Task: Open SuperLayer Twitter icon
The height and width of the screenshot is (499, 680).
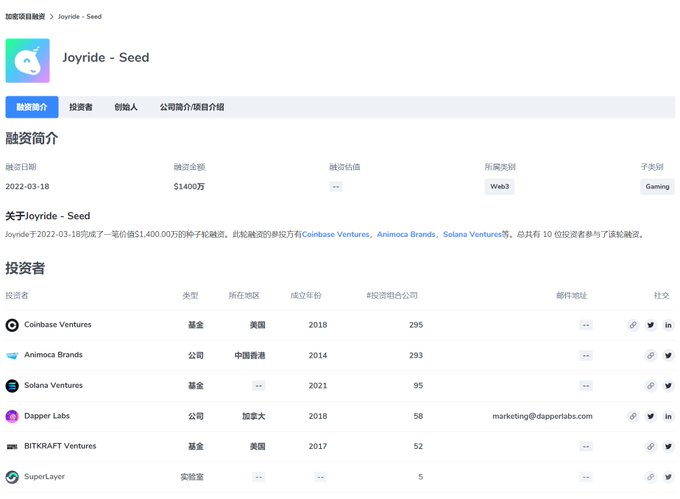Action: coord(668,477)
